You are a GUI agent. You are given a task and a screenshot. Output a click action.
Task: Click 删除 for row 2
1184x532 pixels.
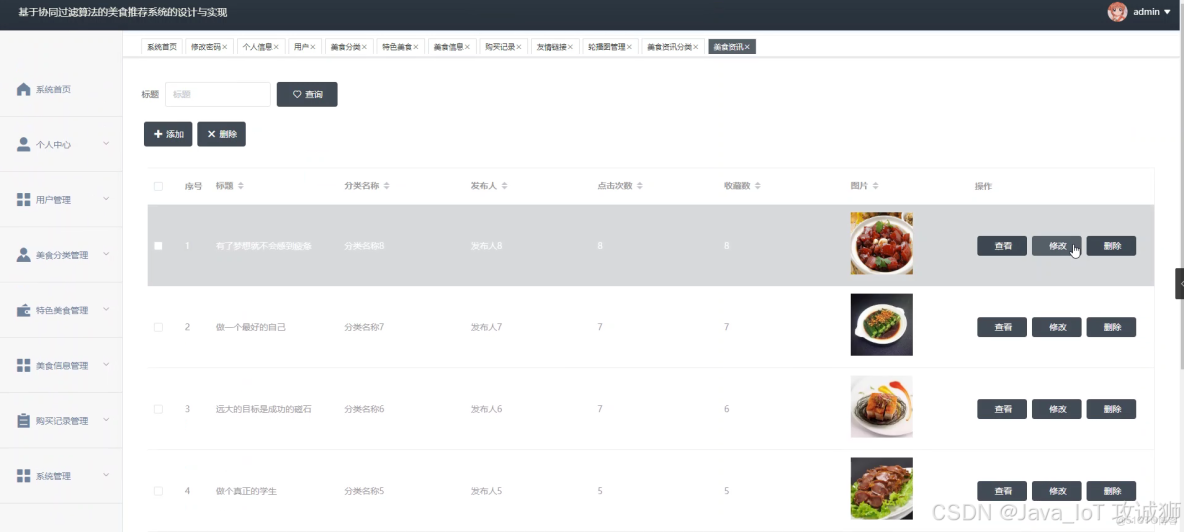(x=1111, y=327)
